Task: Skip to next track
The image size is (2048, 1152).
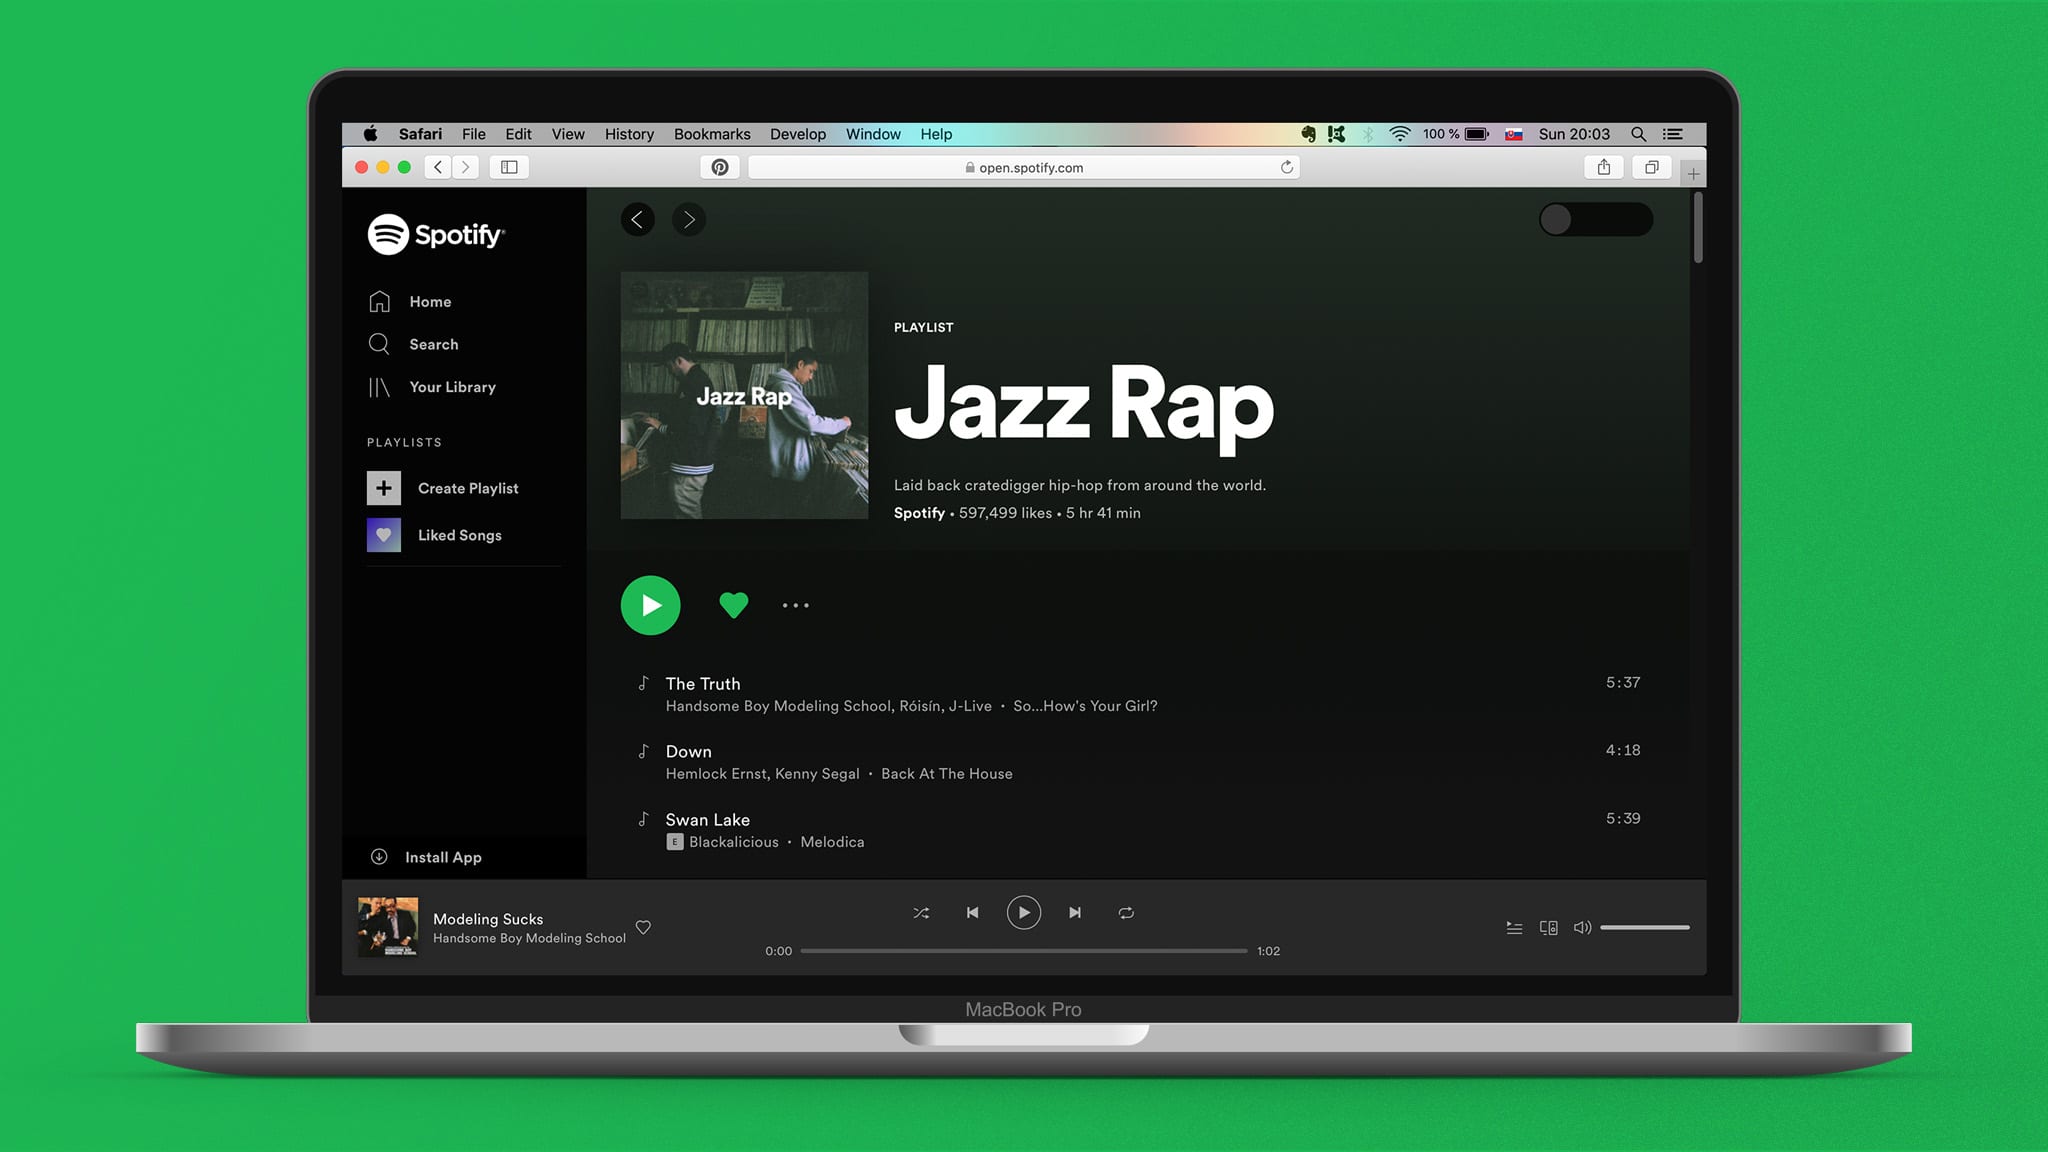Action: point(1075,913)
